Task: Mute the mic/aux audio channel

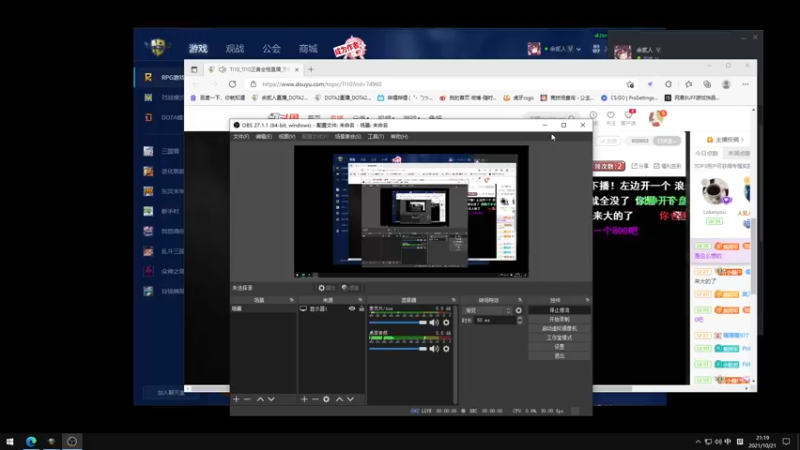Action: pos(434,322)
